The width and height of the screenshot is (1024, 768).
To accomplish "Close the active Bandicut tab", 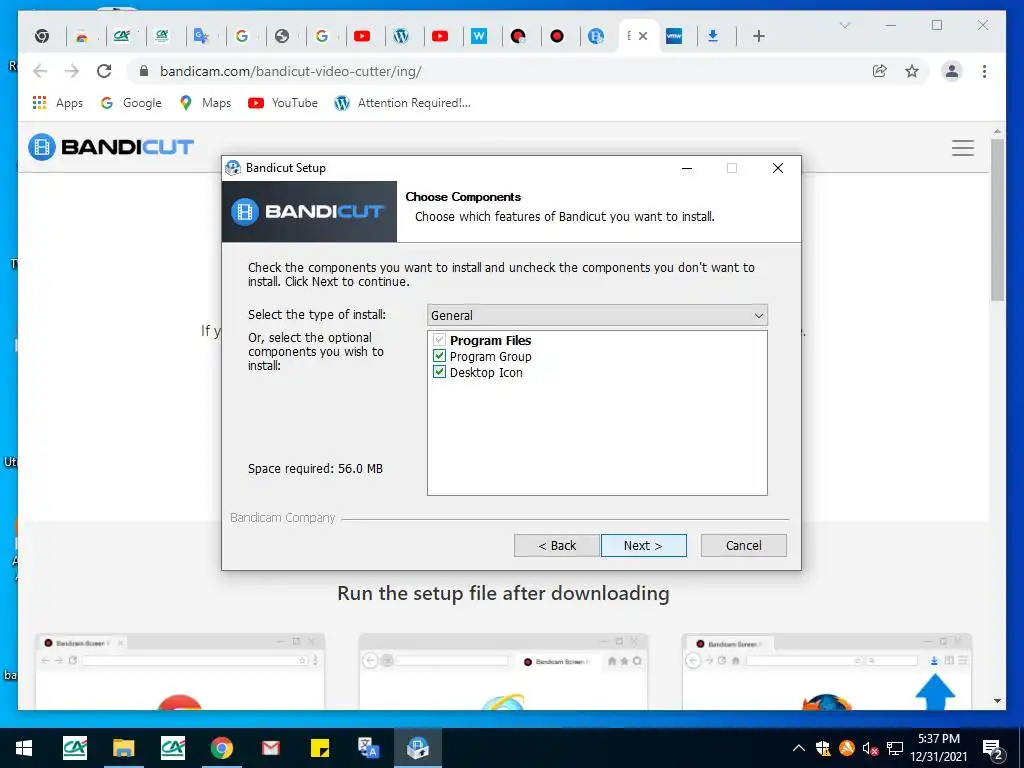I will coord(643,36).
